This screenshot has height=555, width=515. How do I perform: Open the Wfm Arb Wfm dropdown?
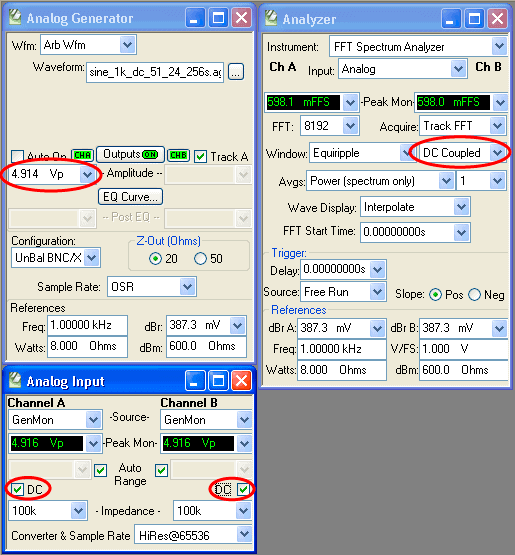click(127, 45)
